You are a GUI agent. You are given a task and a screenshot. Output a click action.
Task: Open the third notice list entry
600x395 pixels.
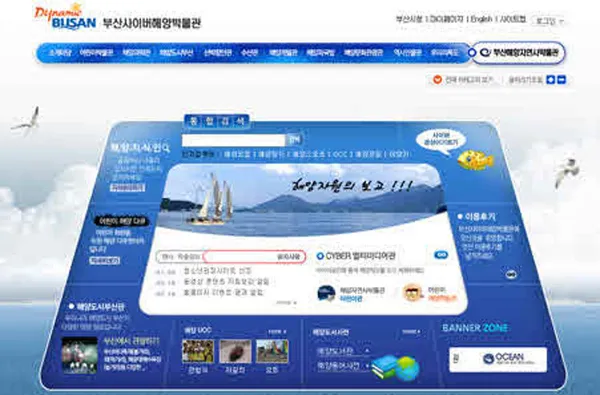pyautogui.click(x=223, y=293)
